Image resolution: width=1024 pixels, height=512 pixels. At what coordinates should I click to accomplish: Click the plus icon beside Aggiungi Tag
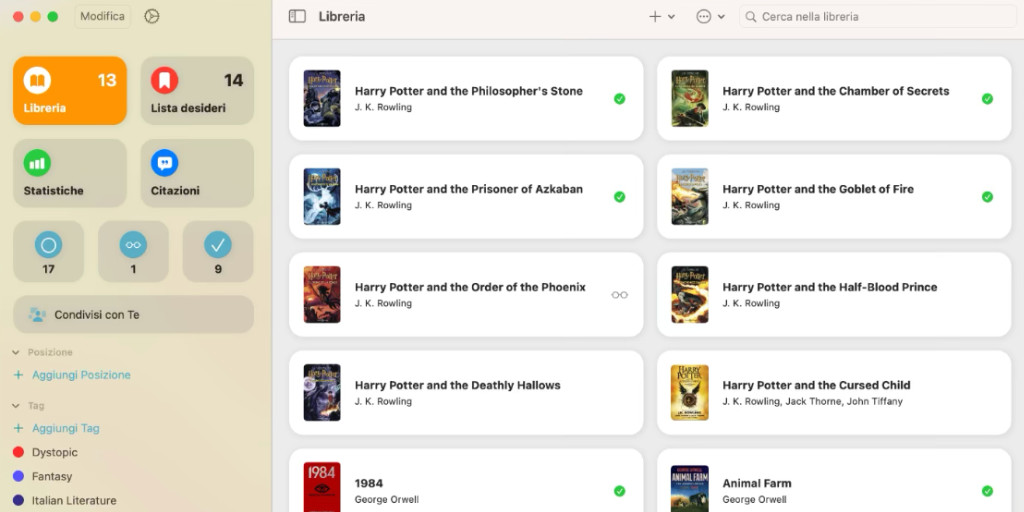tap(18, 428)
